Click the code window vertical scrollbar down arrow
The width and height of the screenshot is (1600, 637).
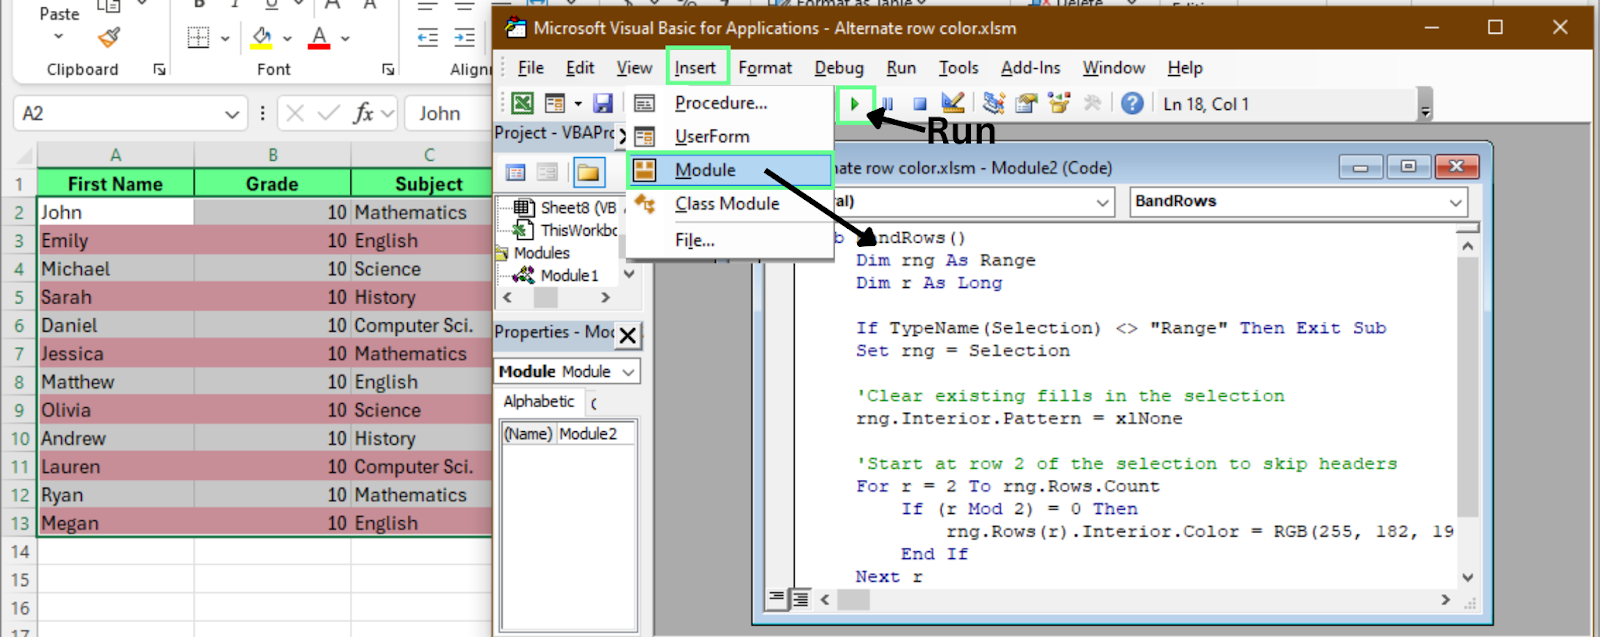point(1467,577)
